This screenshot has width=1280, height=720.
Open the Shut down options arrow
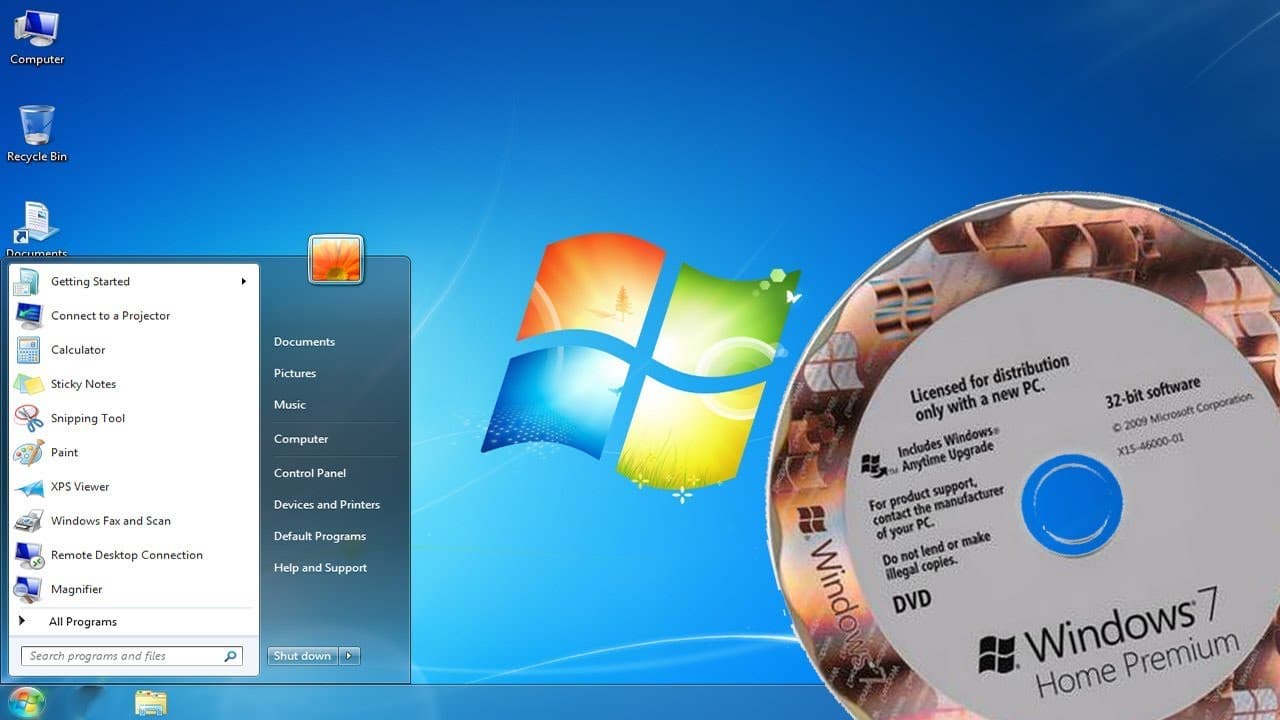348,656
